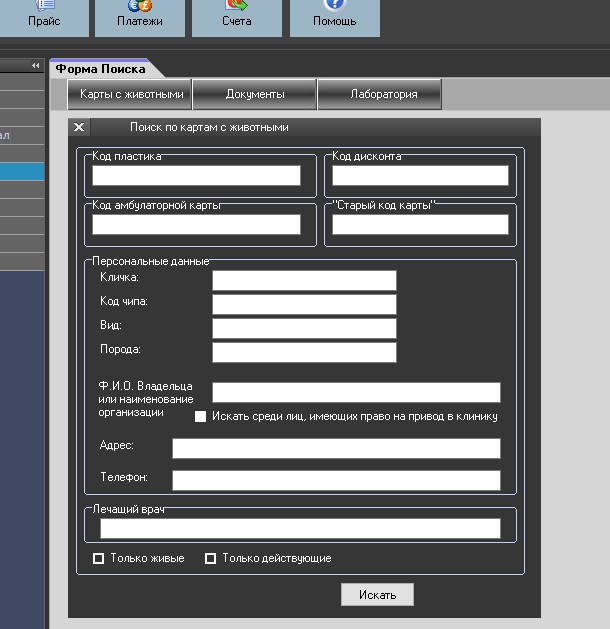Open the Документы tab
The image size is (610, 629).
pyautogui.click(x=255, y=94)
